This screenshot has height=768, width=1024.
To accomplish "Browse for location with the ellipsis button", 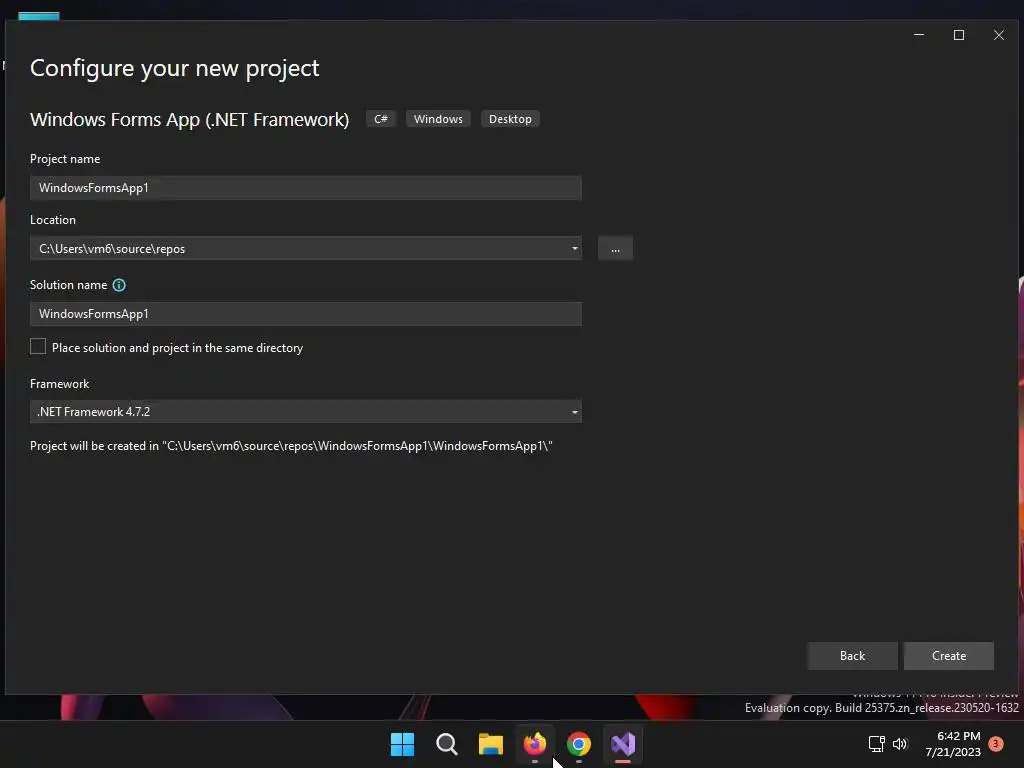I will click(x=615, y=249).
